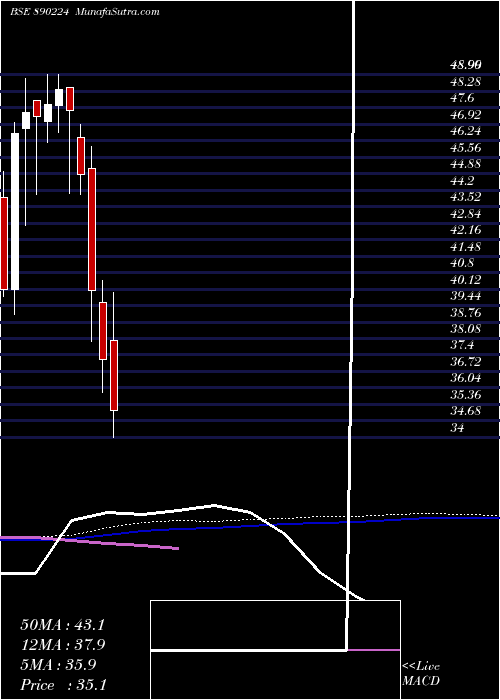The height and width of the screenshot is (700, 500).
Task: Click the 36.04 price axis label
Action: pyautogui.click(x=466, y=378)
